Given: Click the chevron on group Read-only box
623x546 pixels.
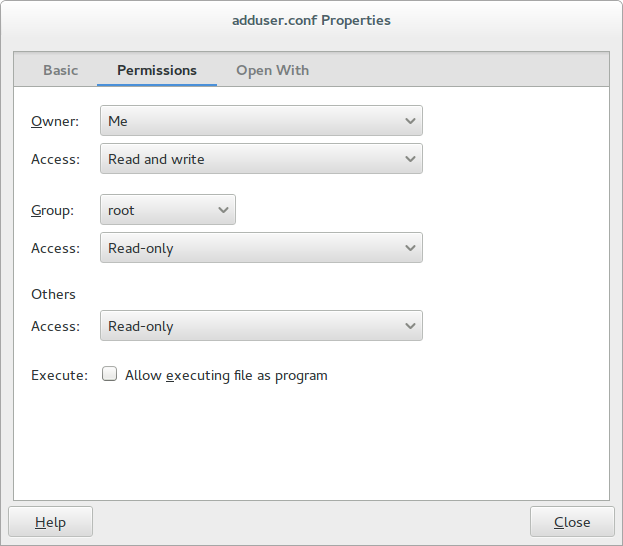Looking at the screenshot, I should pyautogui.click(x=410, y=248).
